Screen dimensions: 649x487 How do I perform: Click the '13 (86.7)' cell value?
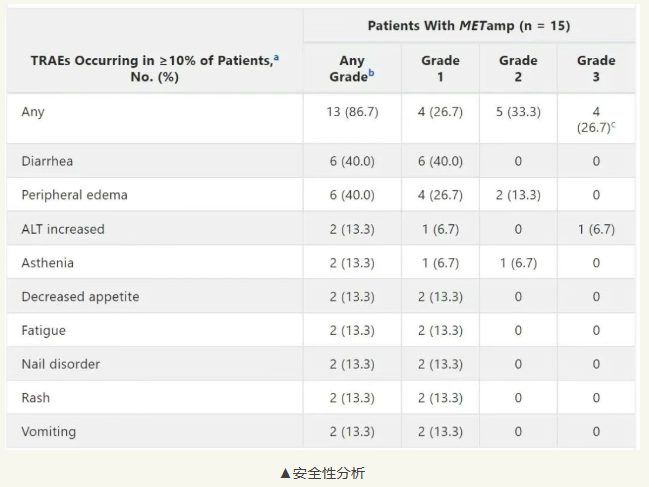(x=351, y=112)
